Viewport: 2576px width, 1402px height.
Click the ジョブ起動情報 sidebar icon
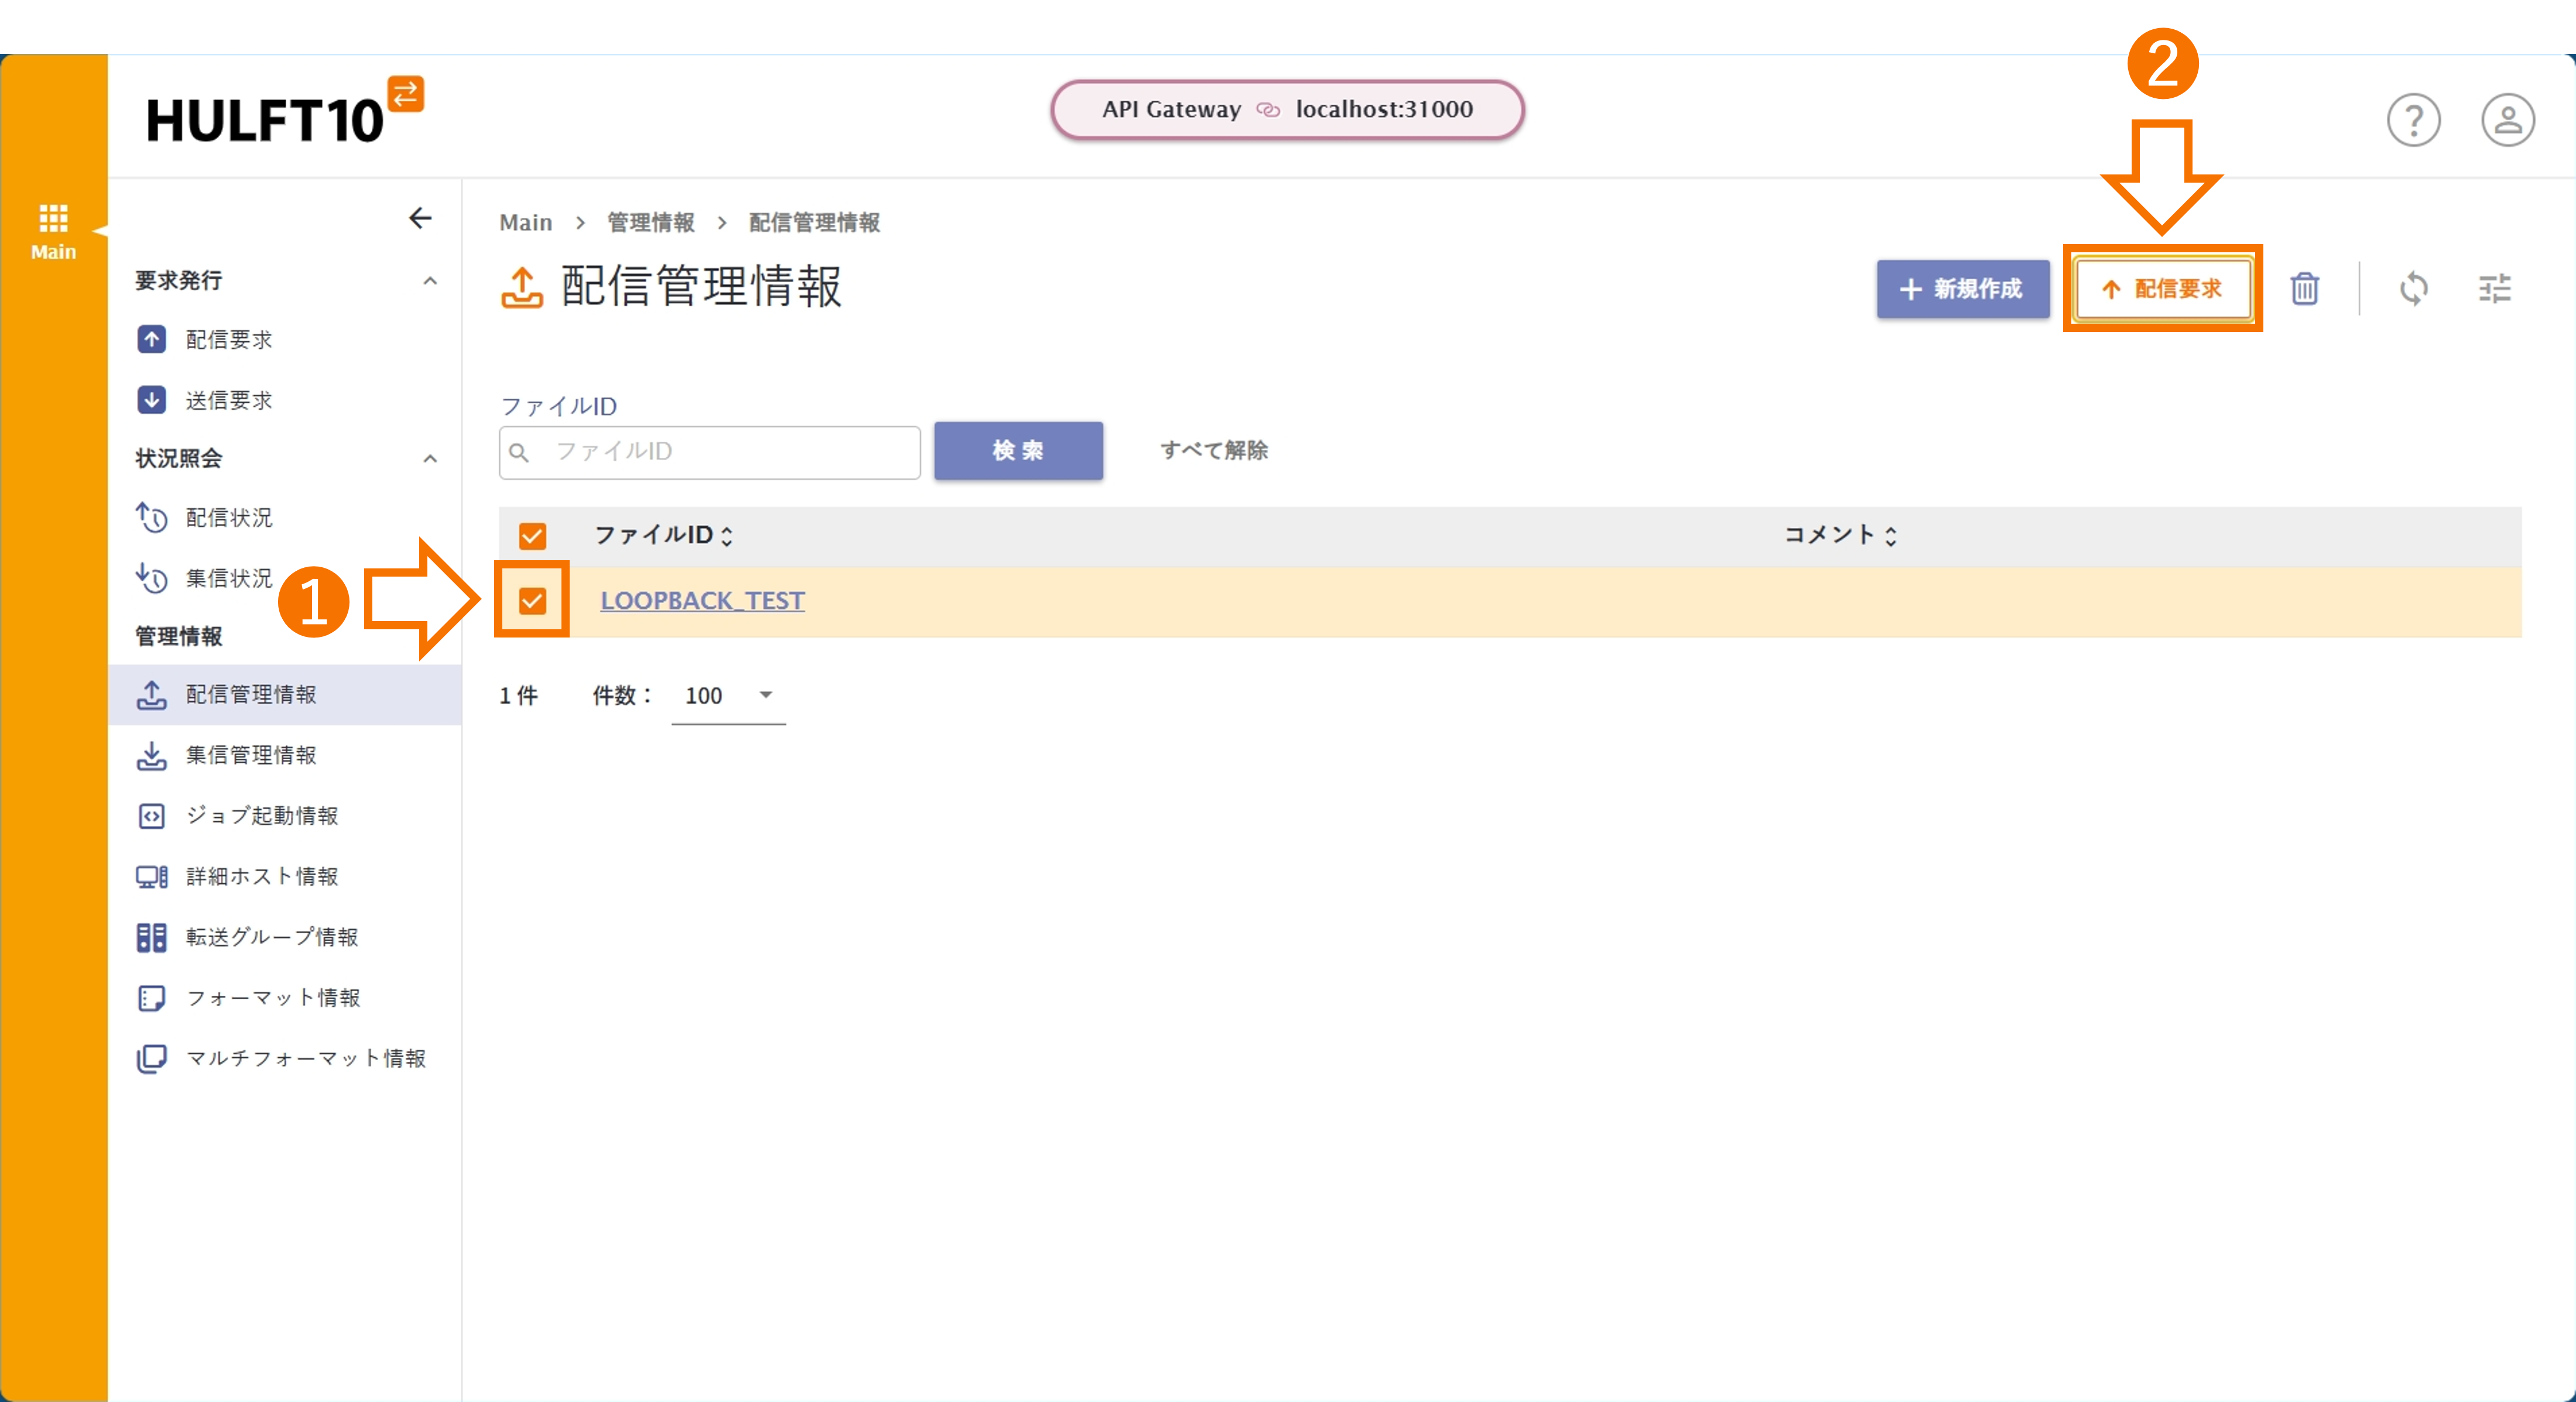(x=152, y=816)
